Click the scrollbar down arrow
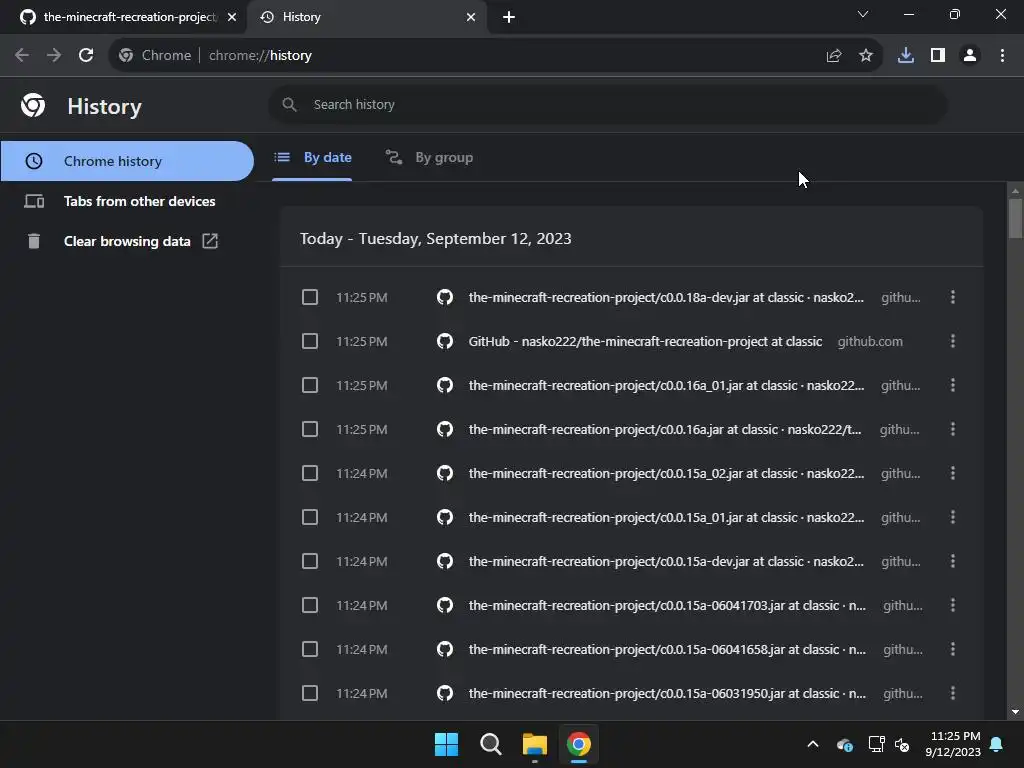The width and height of the screenshot is (1024, 768). pos(1015,712)
